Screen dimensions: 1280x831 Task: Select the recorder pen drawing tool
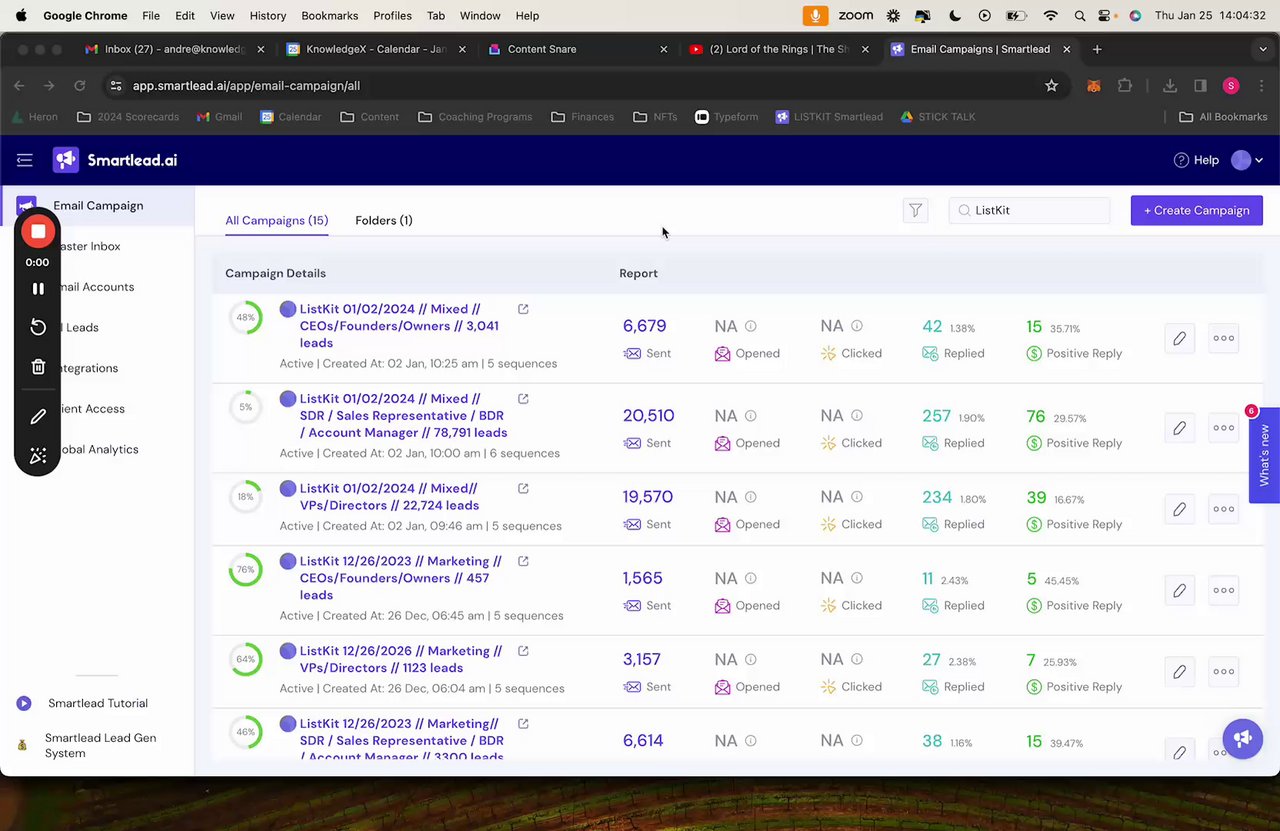pyautogui.click(x=38, y=416)
